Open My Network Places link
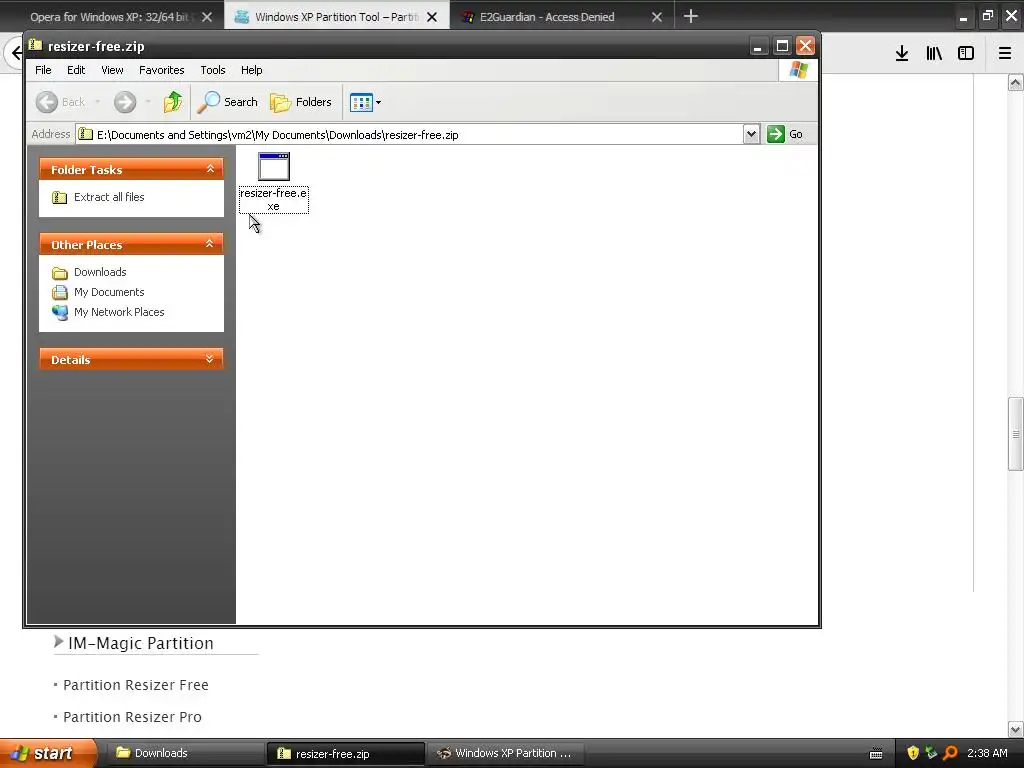1024x768 pixels. pos(119,312)
